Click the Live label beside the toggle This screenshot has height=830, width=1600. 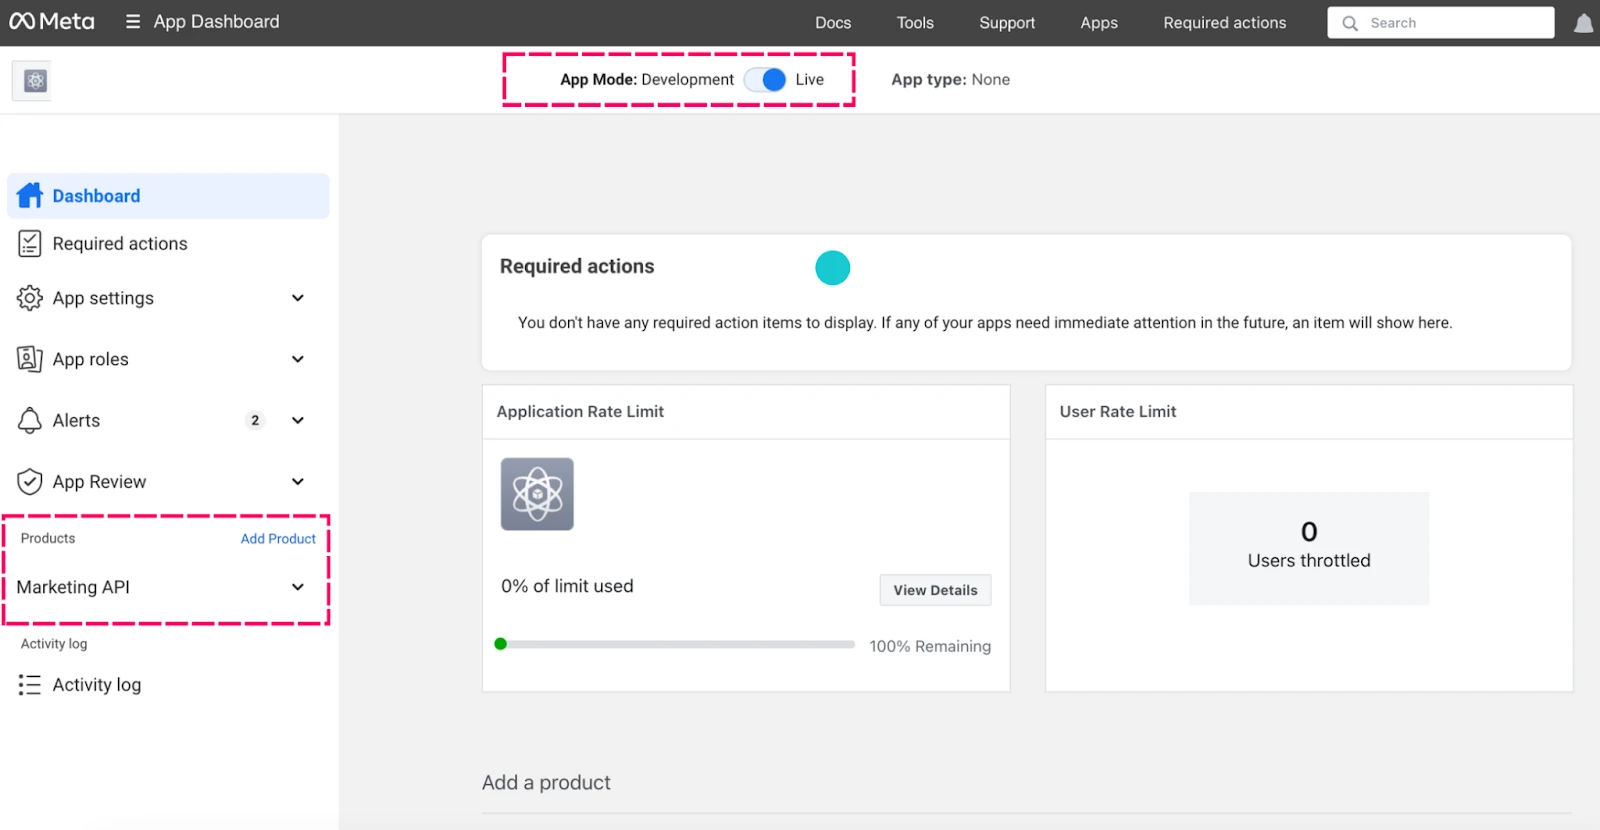click(x=810, y=79)
